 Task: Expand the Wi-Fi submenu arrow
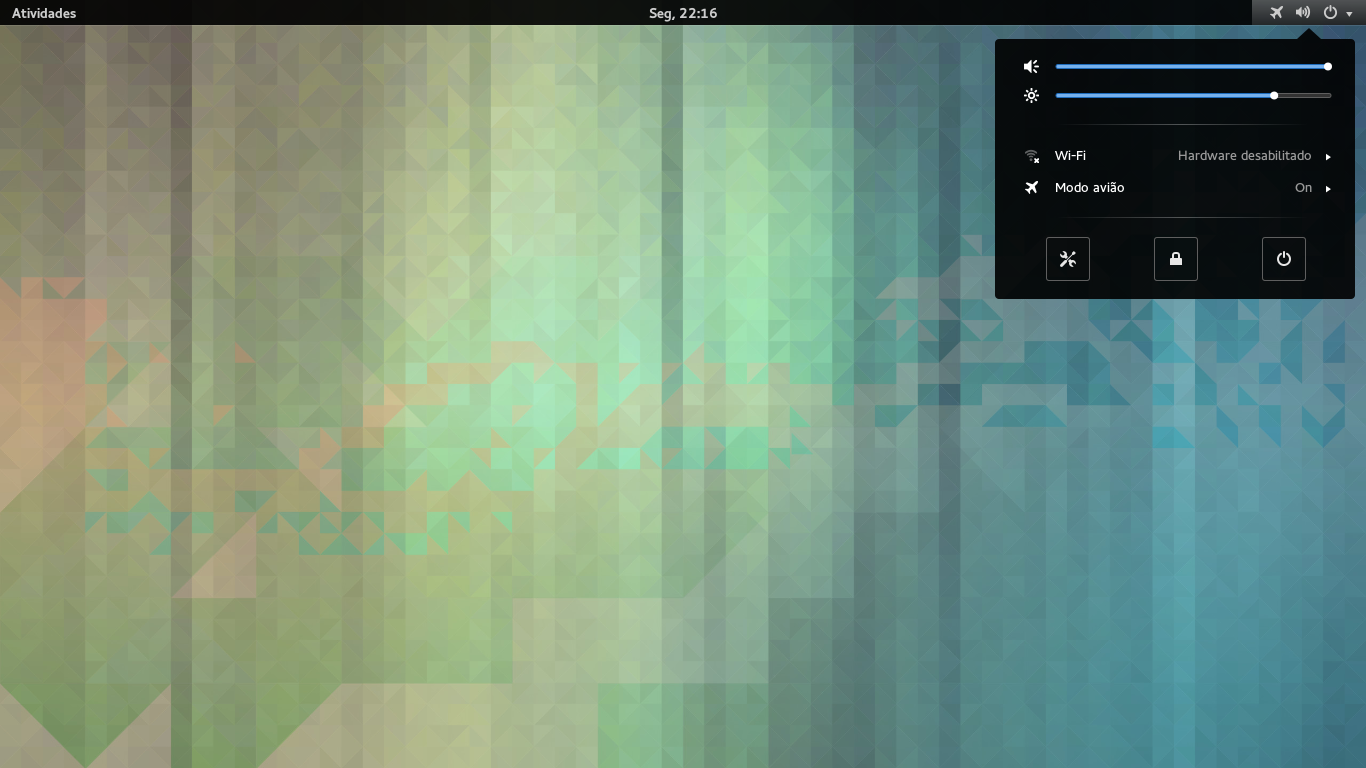click(1328, 157)
